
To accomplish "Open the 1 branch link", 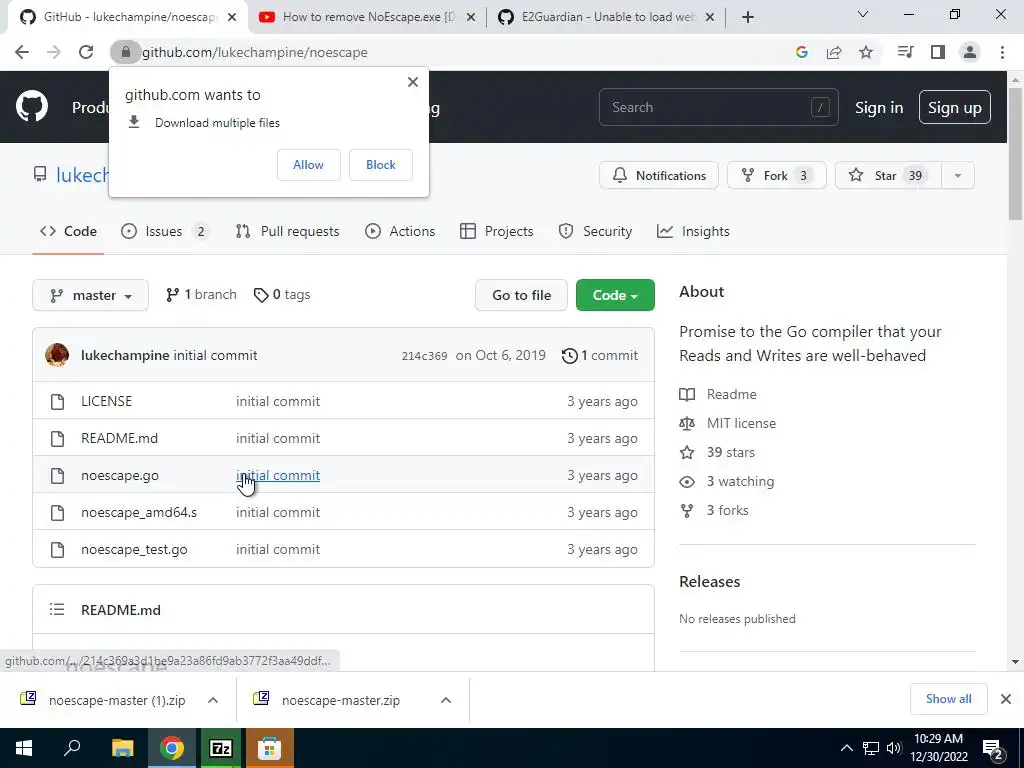I will coord(201,295).
